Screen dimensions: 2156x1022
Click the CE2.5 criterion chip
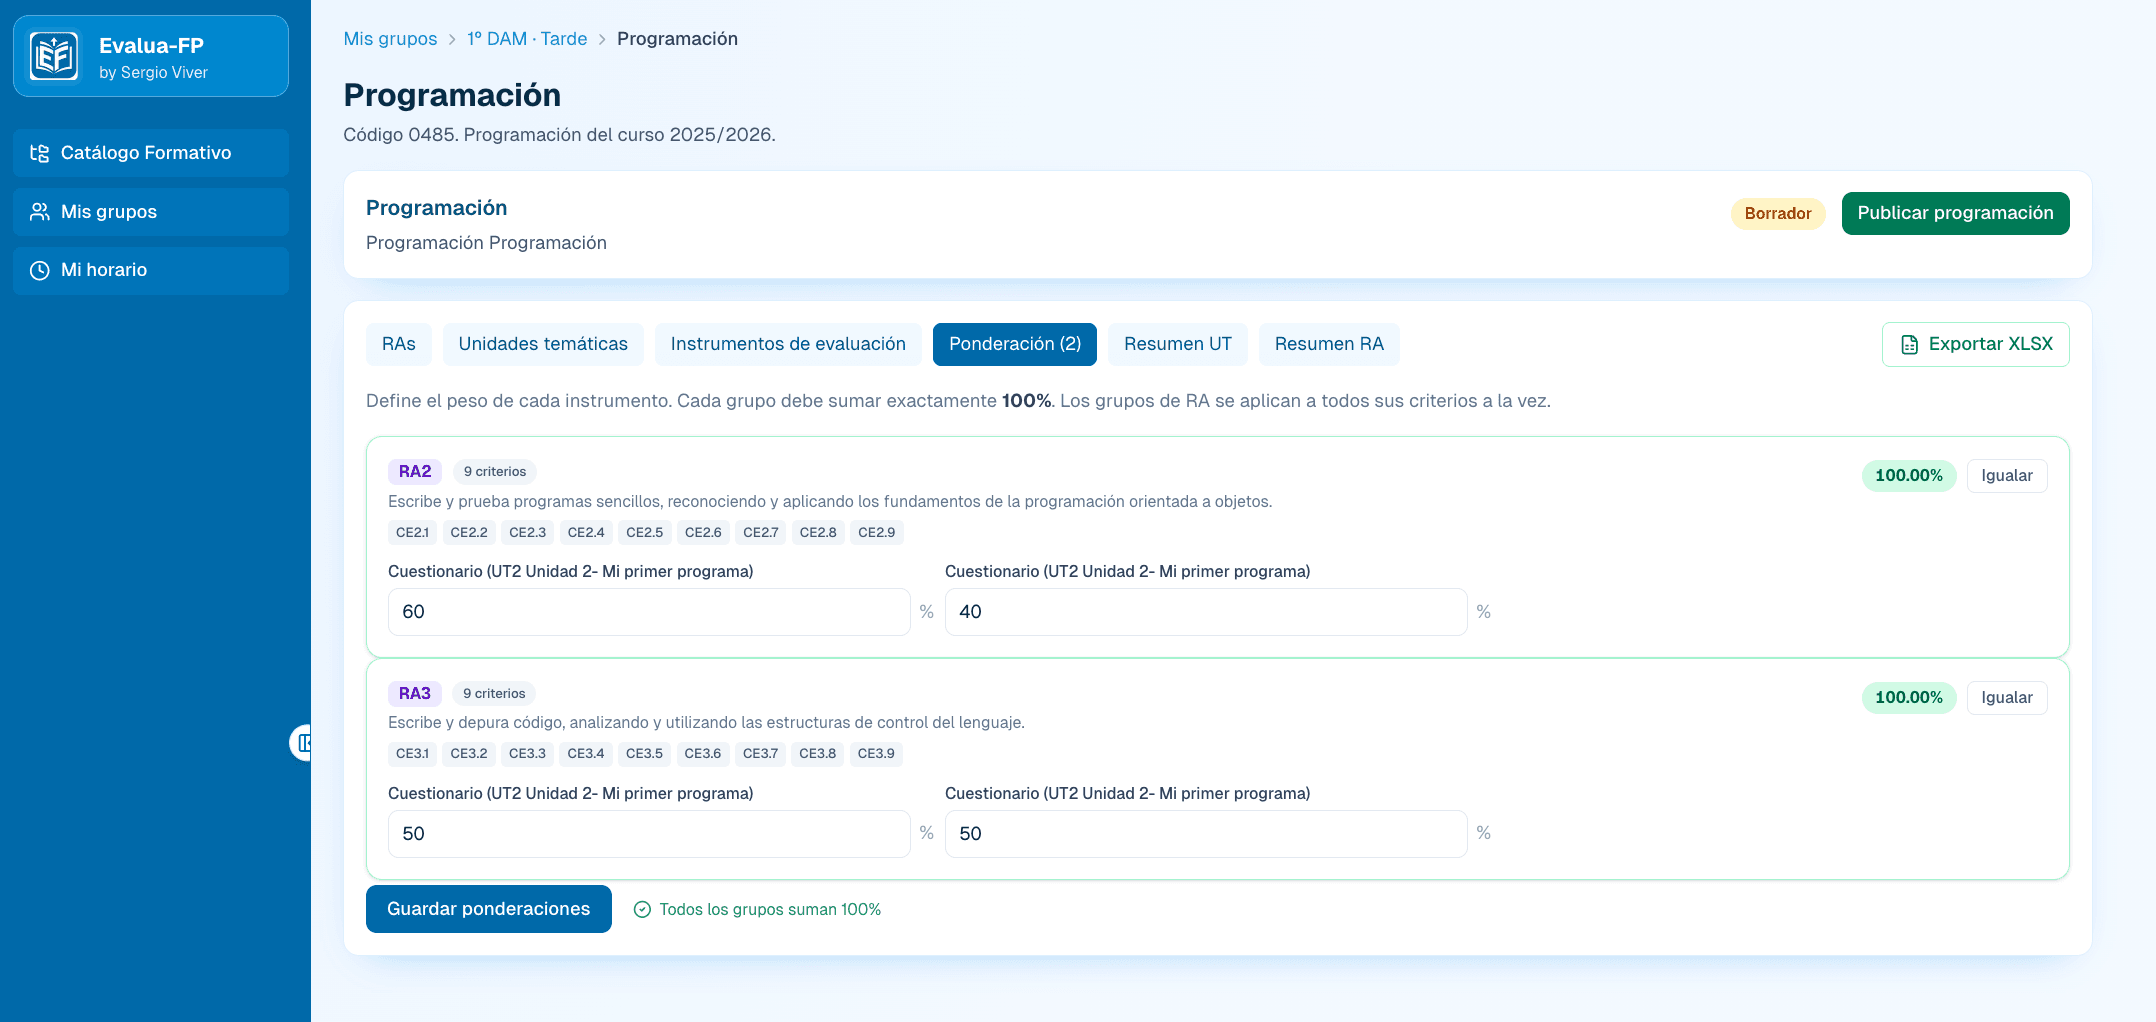pos(644,533)
